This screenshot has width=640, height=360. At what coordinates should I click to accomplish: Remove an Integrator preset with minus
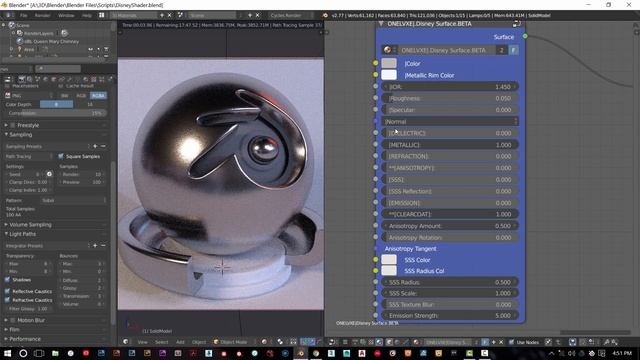pos(103,246)
